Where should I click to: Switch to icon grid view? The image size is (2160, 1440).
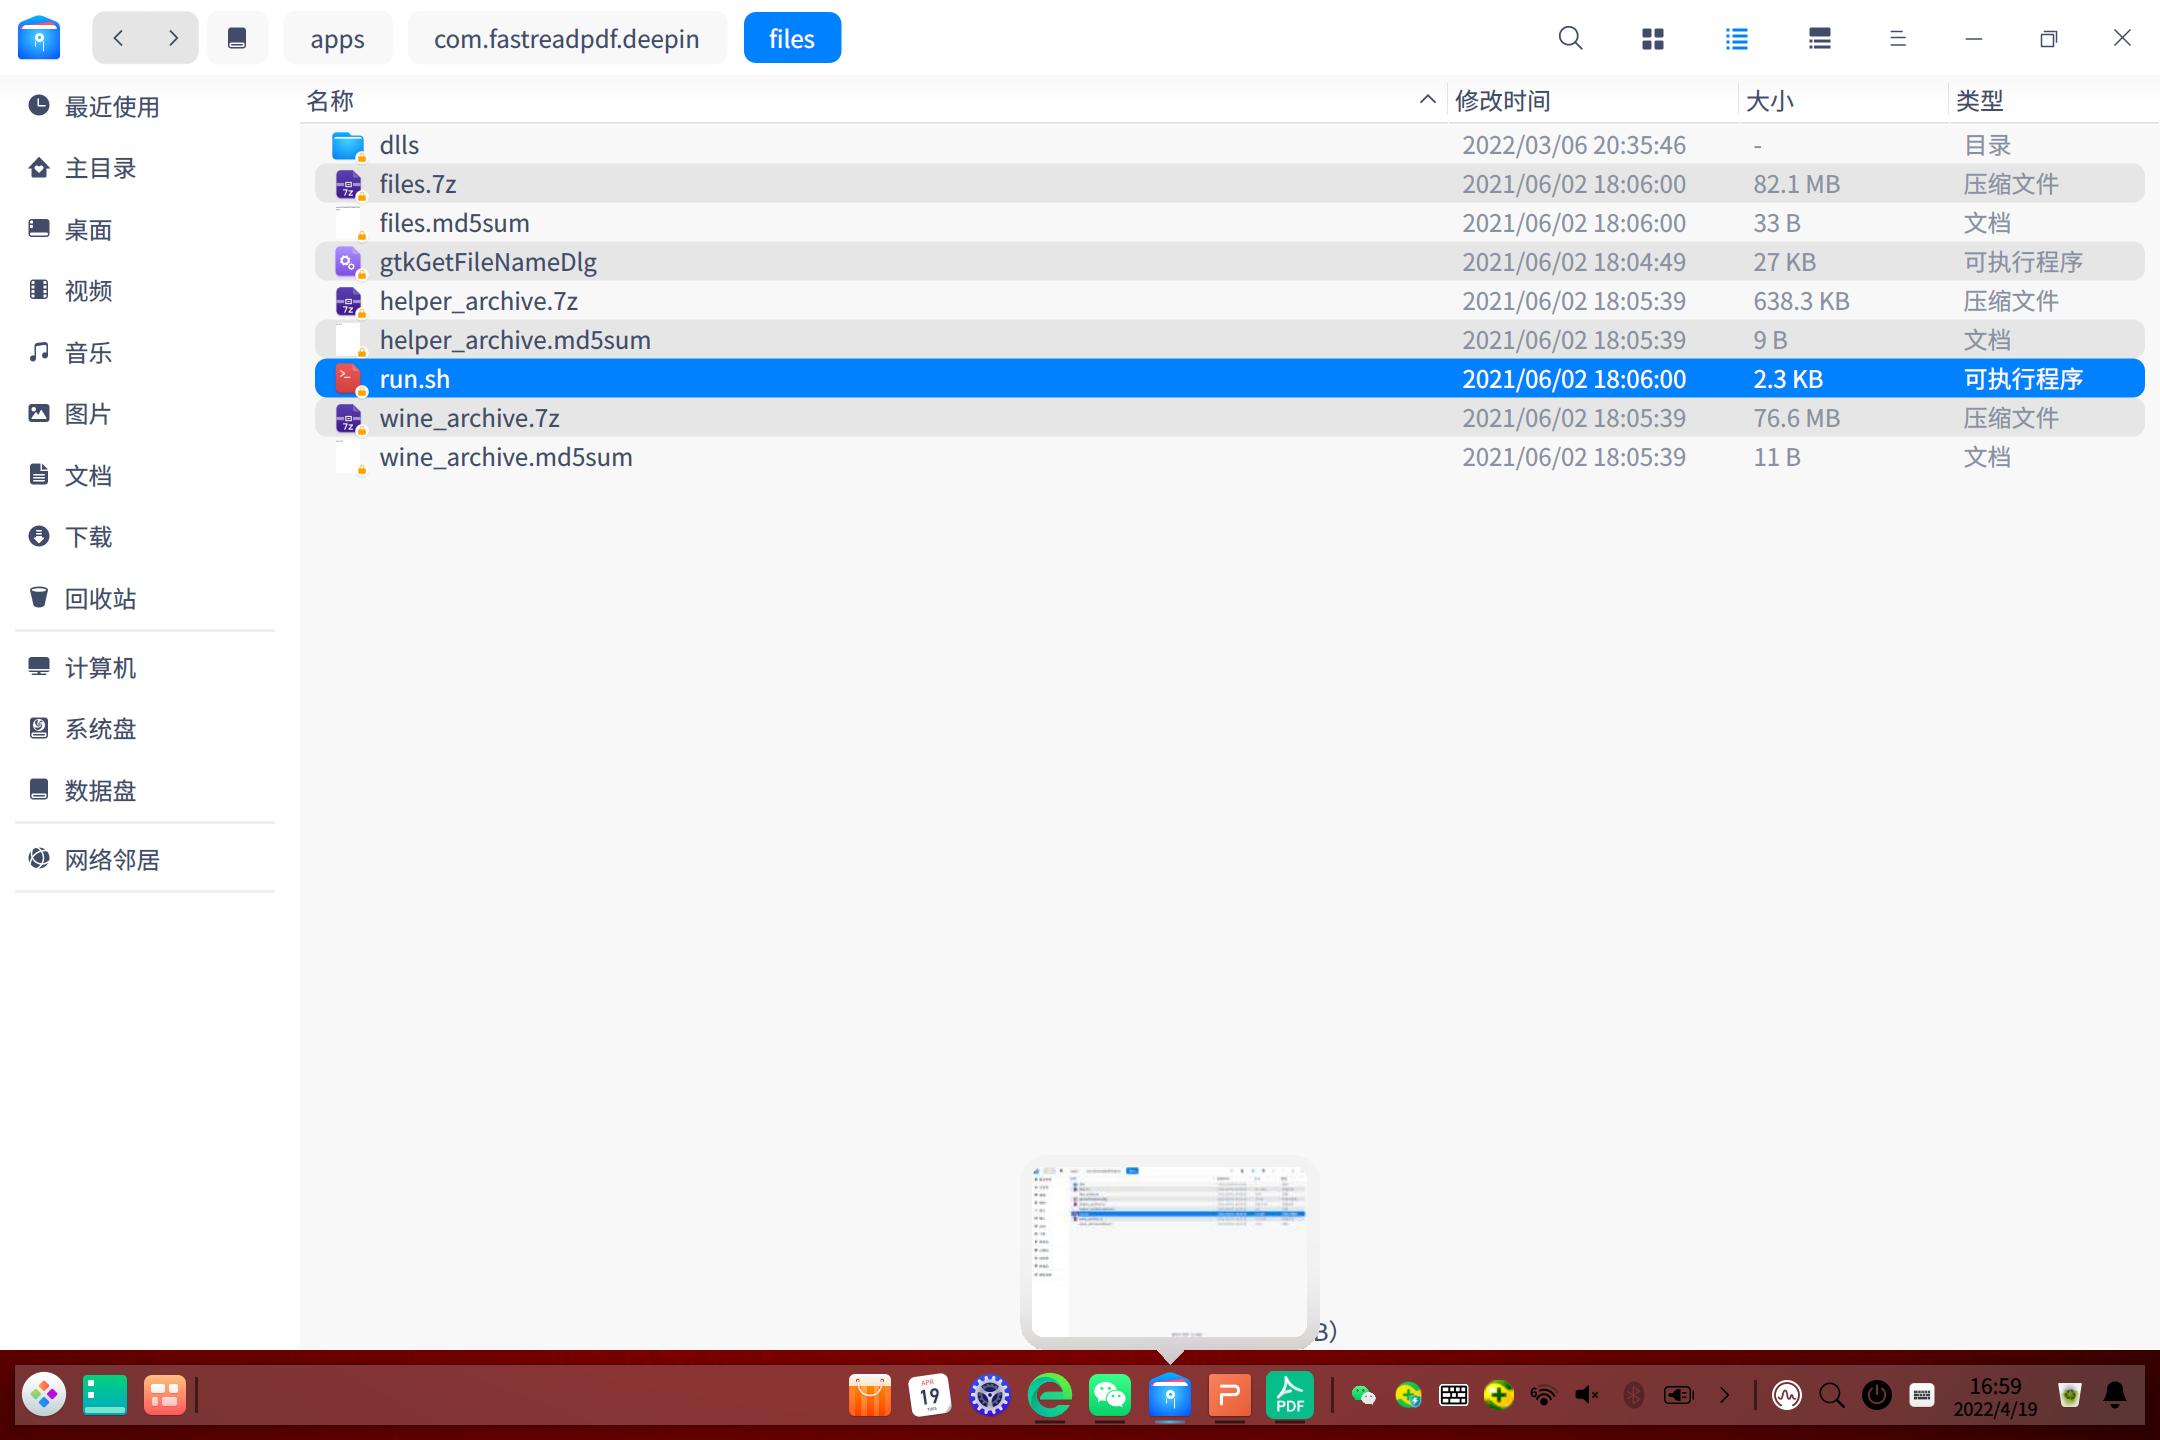(x=1653, y=38)
